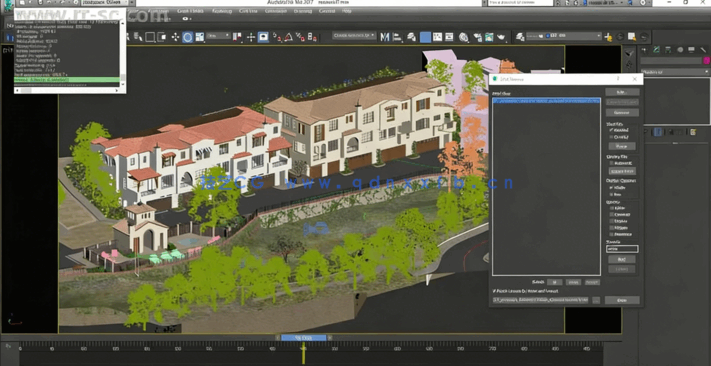This screenshot has width=711, height=366.
Task: Pick the highlighted Select and Rotate tool
Action: tap(188, 37)
